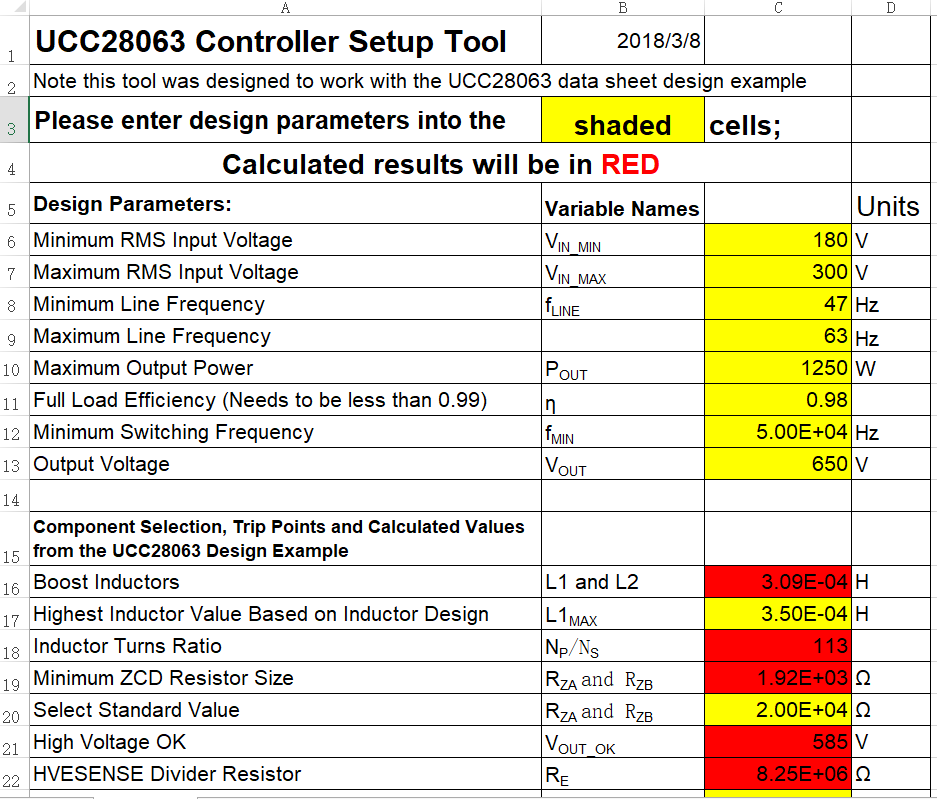
Task: Select Maximum Line Frequency value 63
Action: pos(778,336)
